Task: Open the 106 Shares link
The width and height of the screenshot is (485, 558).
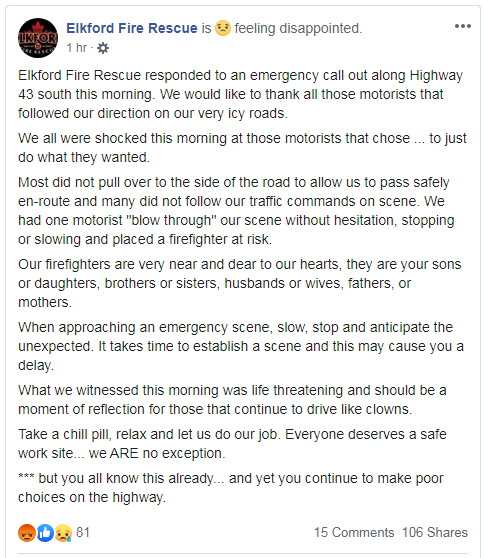Action: [x=435, y=532]
